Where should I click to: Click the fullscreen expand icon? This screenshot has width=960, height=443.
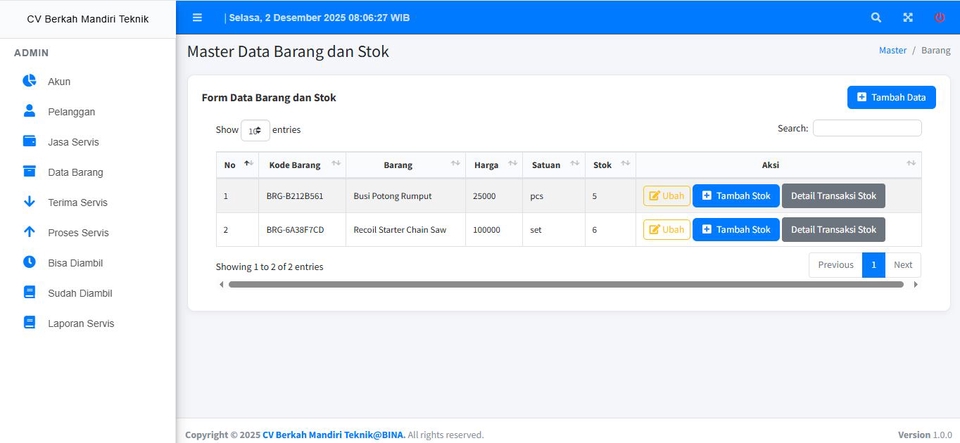908,17
